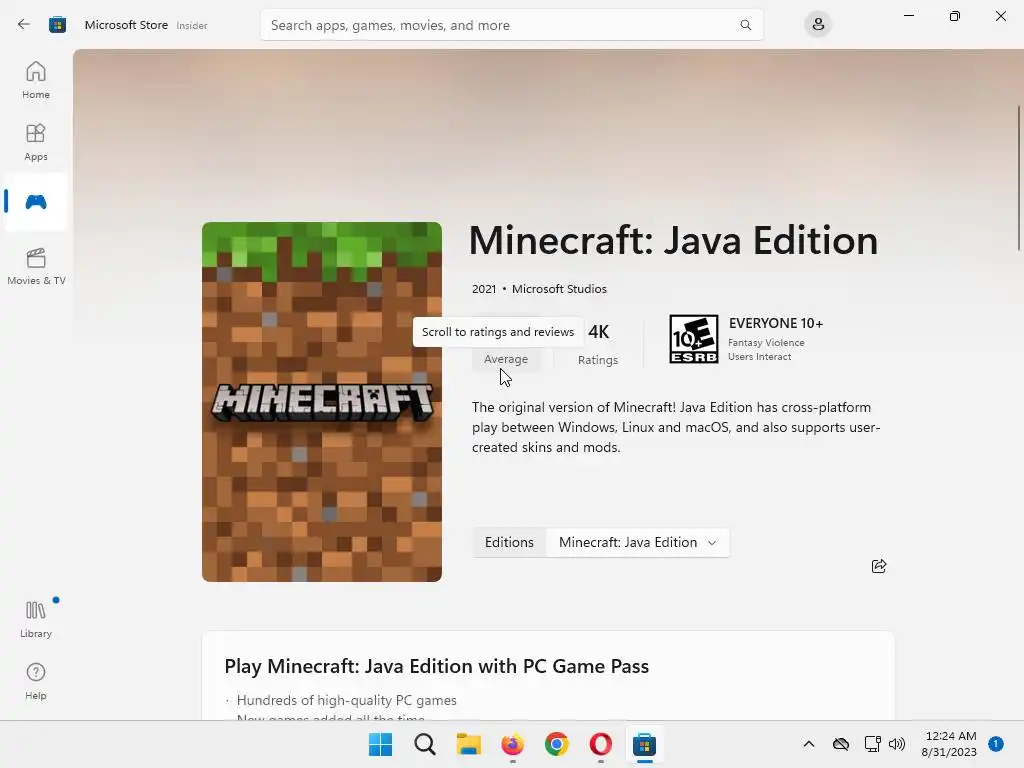
Task: Click the 'Play Minecraft: Java Edition with PC Game Pass' heading
Action: click(436, 666)
